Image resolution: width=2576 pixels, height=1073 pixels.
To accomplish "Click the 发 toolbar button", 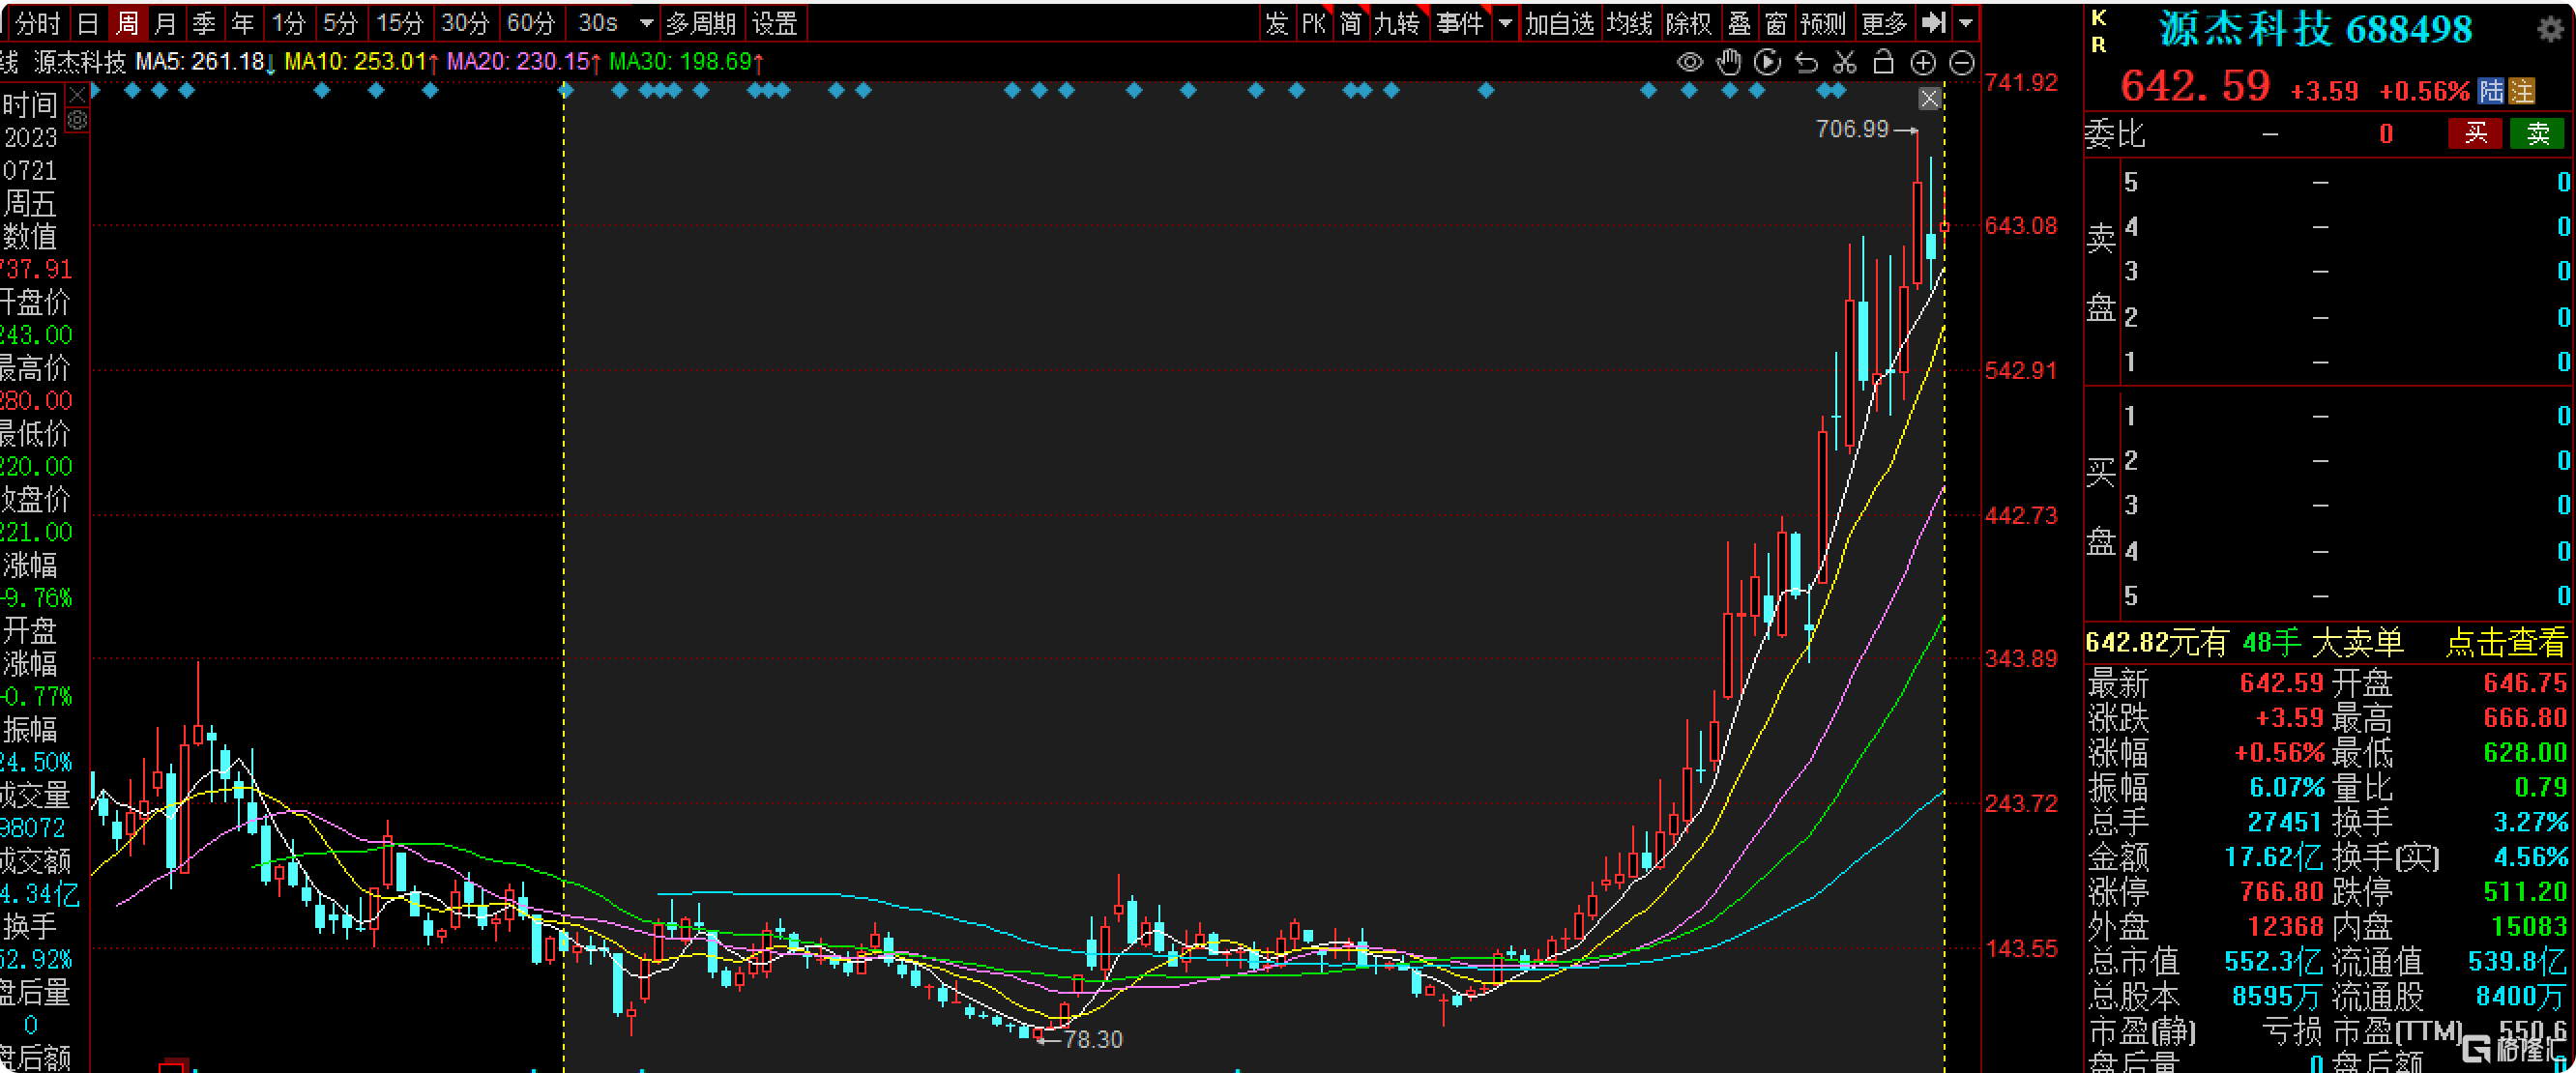I will coord(1277,22).
